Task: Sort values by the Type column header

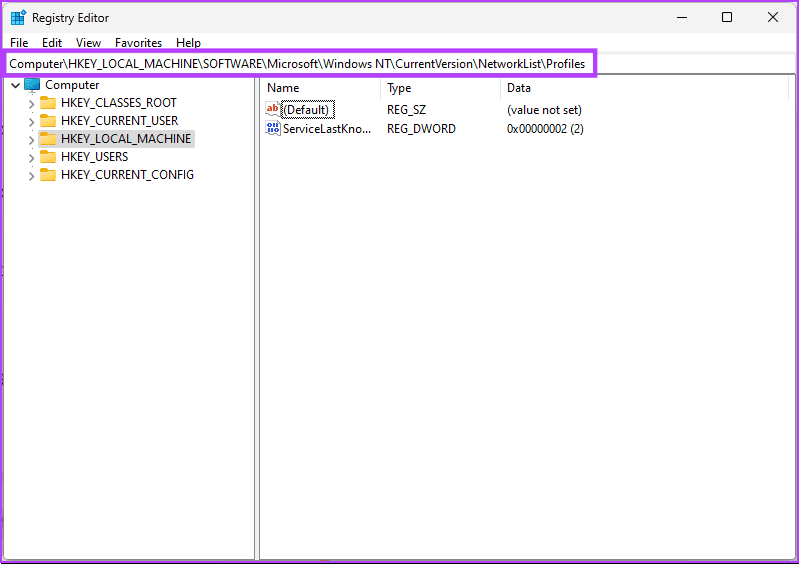Action: pos(441,88)
